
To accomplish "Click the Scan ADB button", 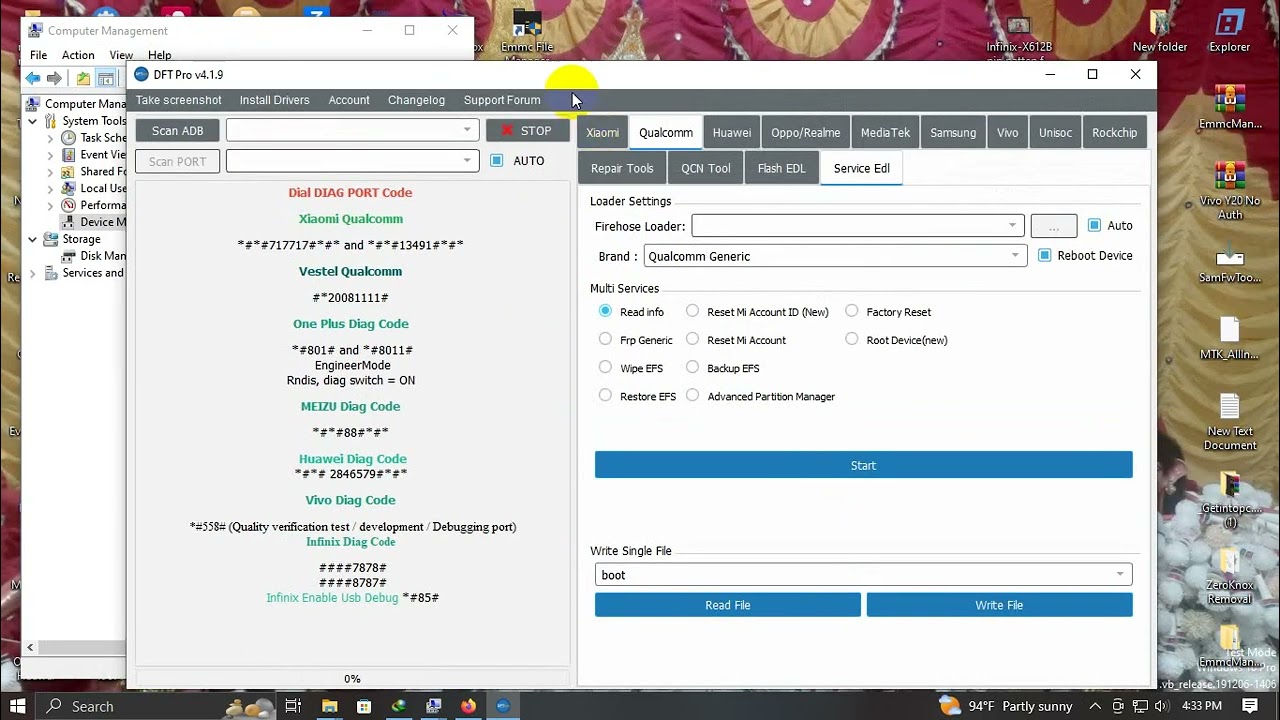I will 178,131.
